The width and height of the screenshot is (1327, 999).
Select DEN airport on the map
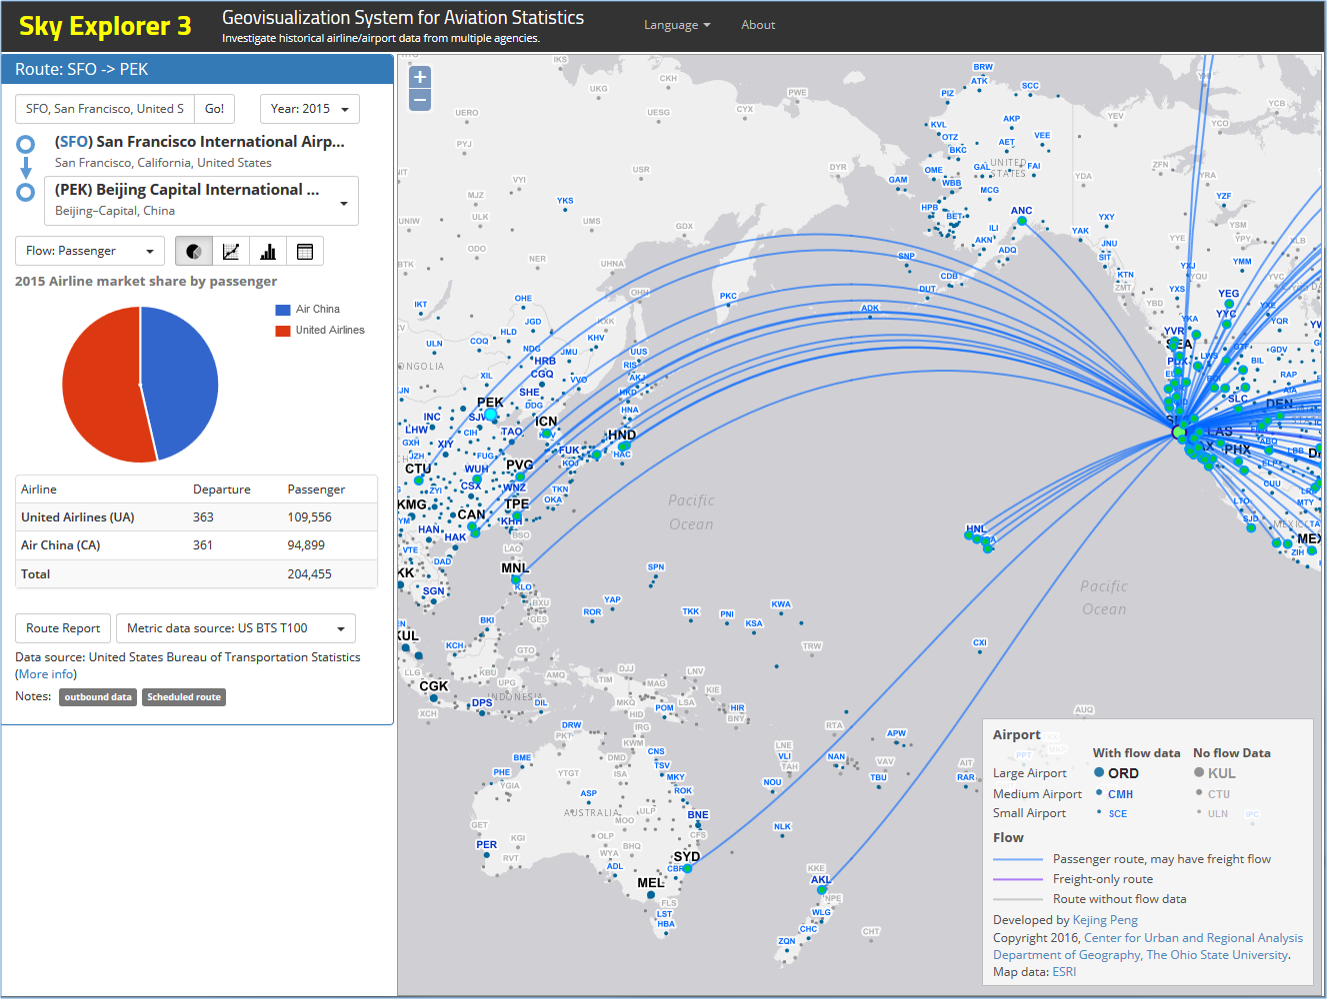pyautogui.click(x=1279, y=404)
